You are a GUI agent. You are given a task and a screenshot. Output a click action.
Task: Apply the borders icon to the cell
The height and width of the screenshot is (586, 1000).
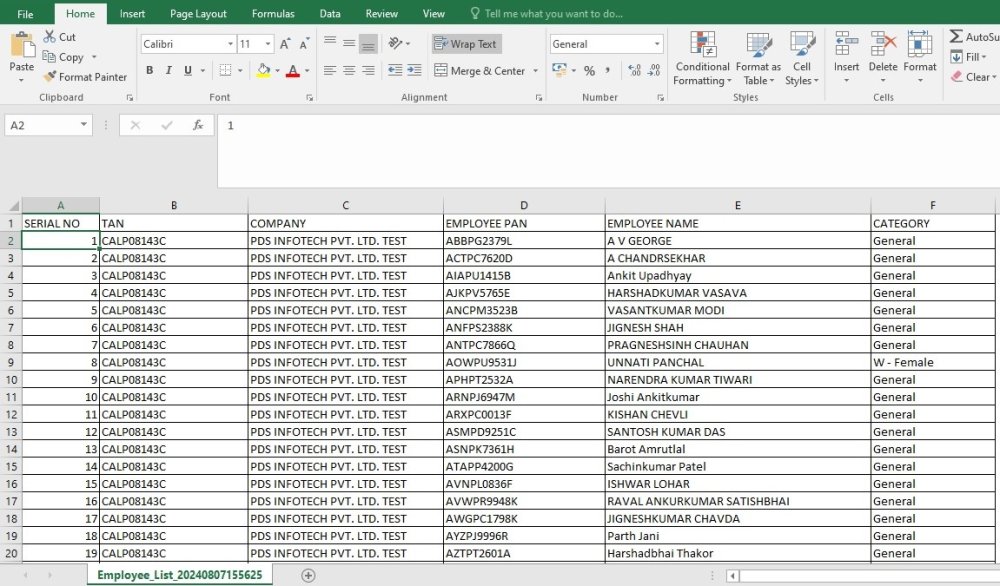pos(225,70)
